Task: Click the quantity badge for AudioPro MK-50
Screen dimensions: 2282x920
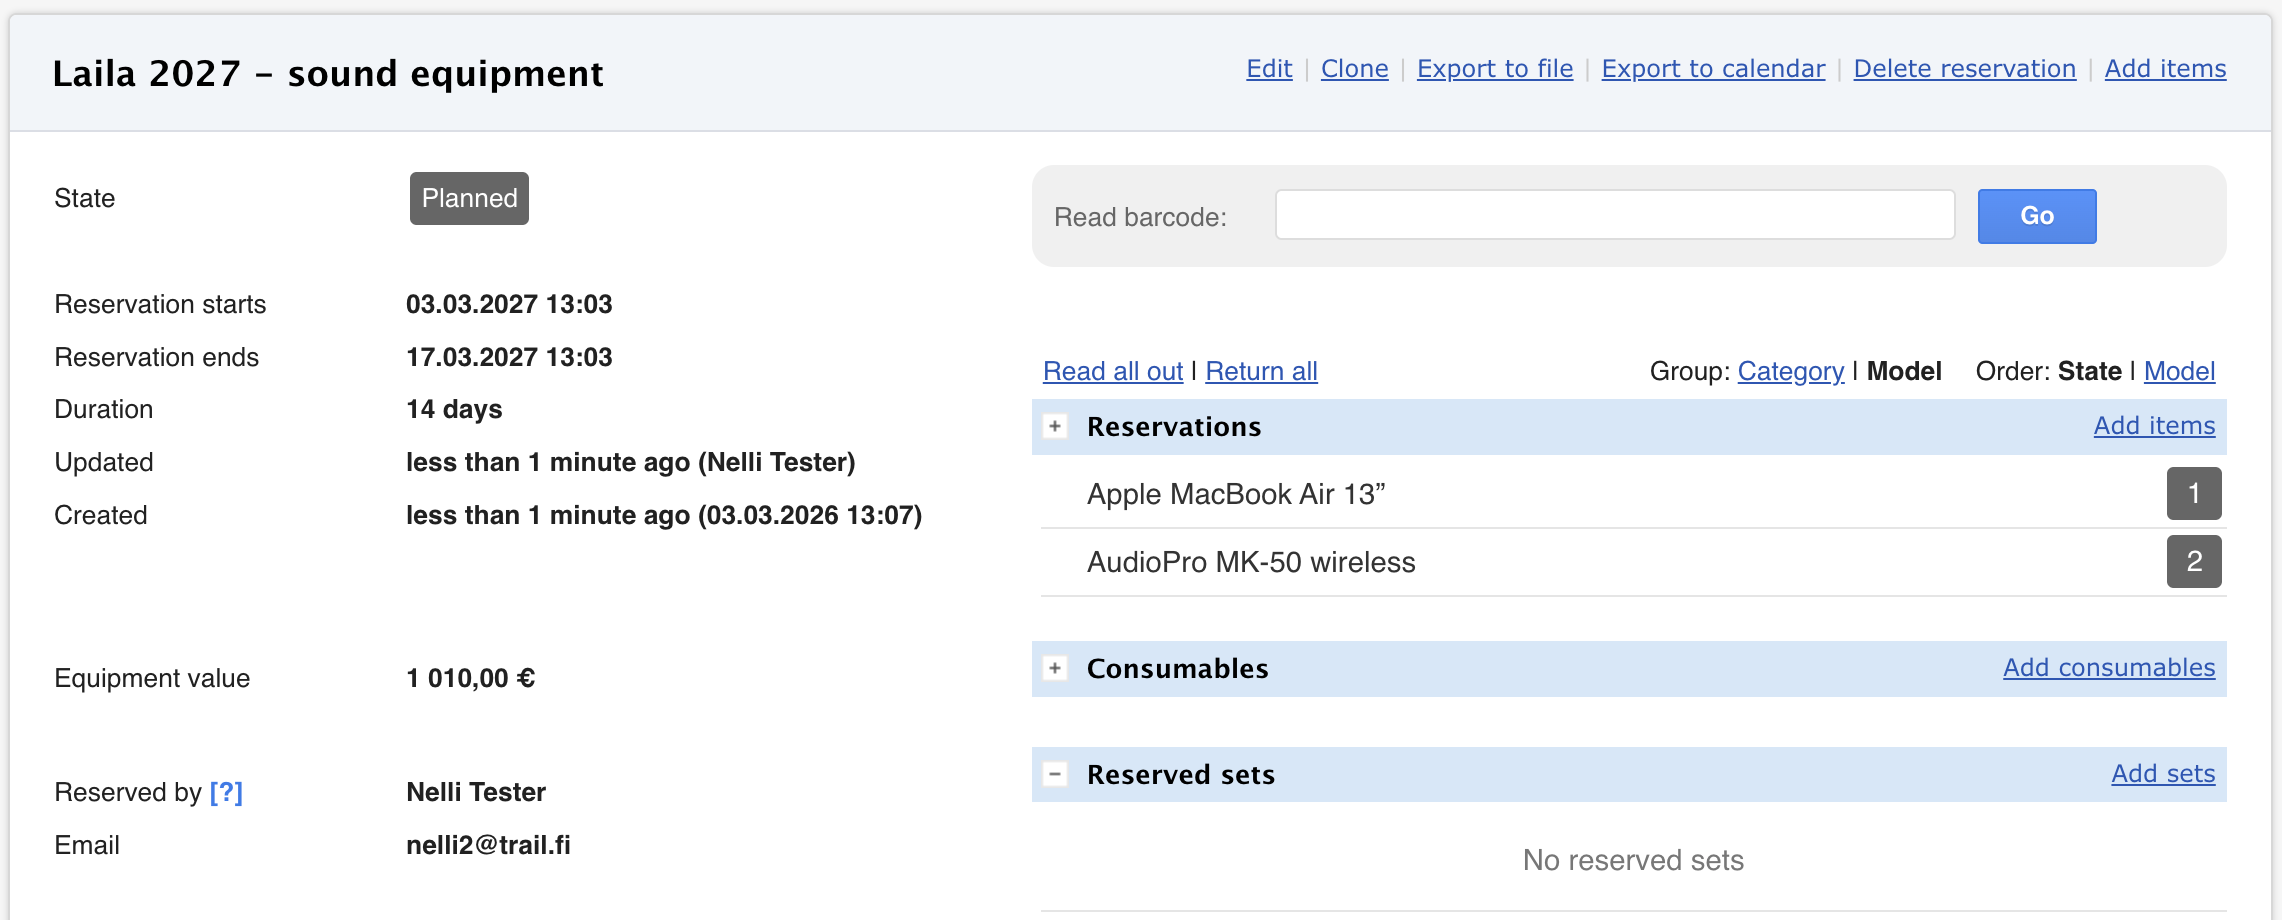Action: (2193, 562)
